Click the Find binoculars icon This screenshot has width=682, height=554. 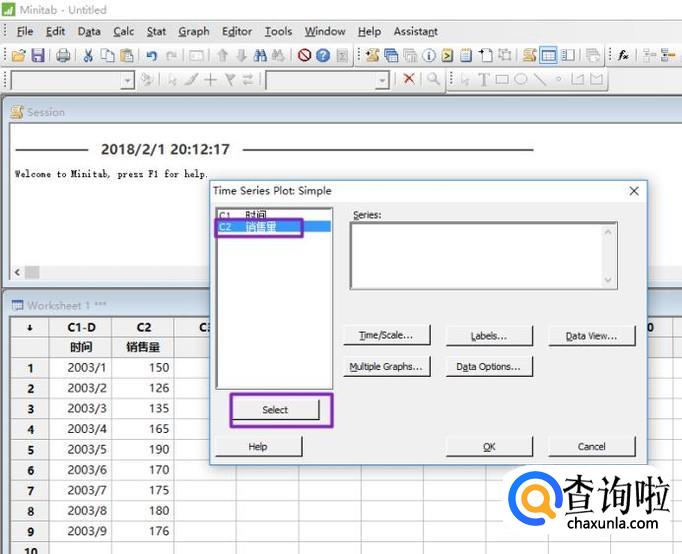coord(260,56)
